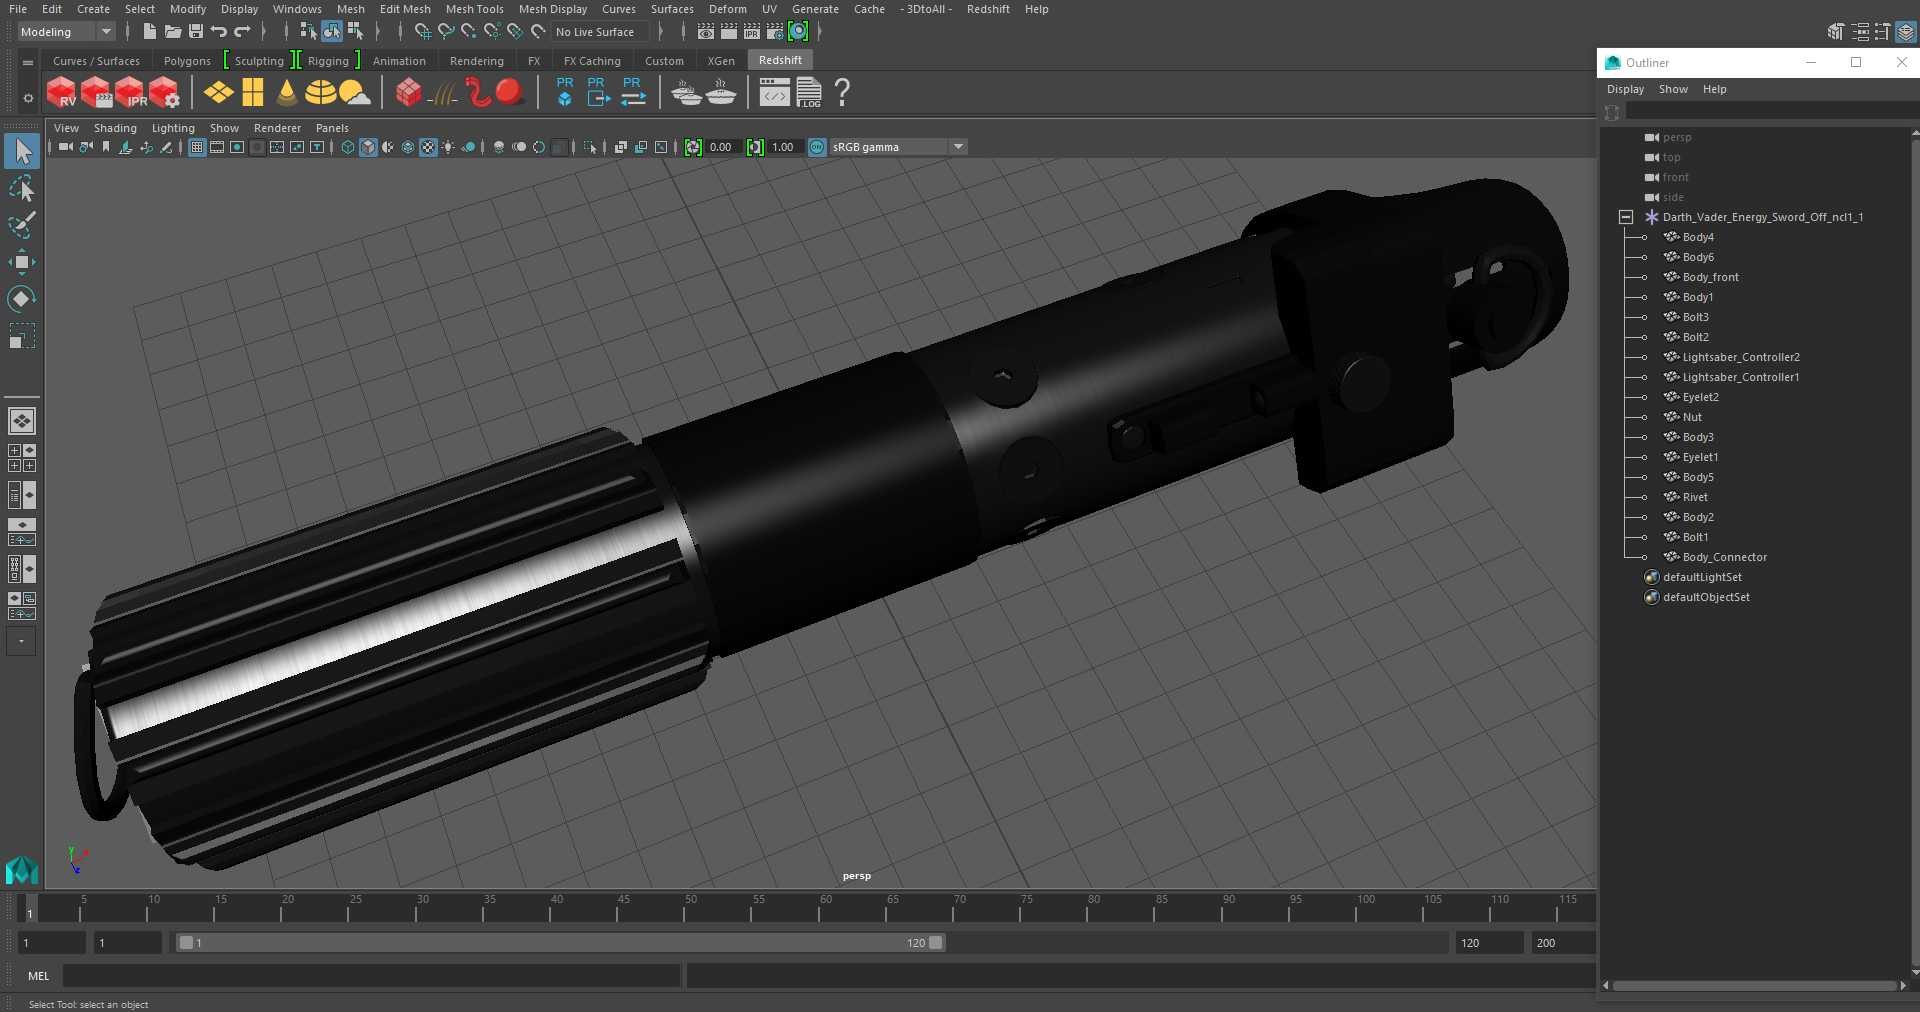Switch to the Rigging shelf tab

tap(328, 61)
